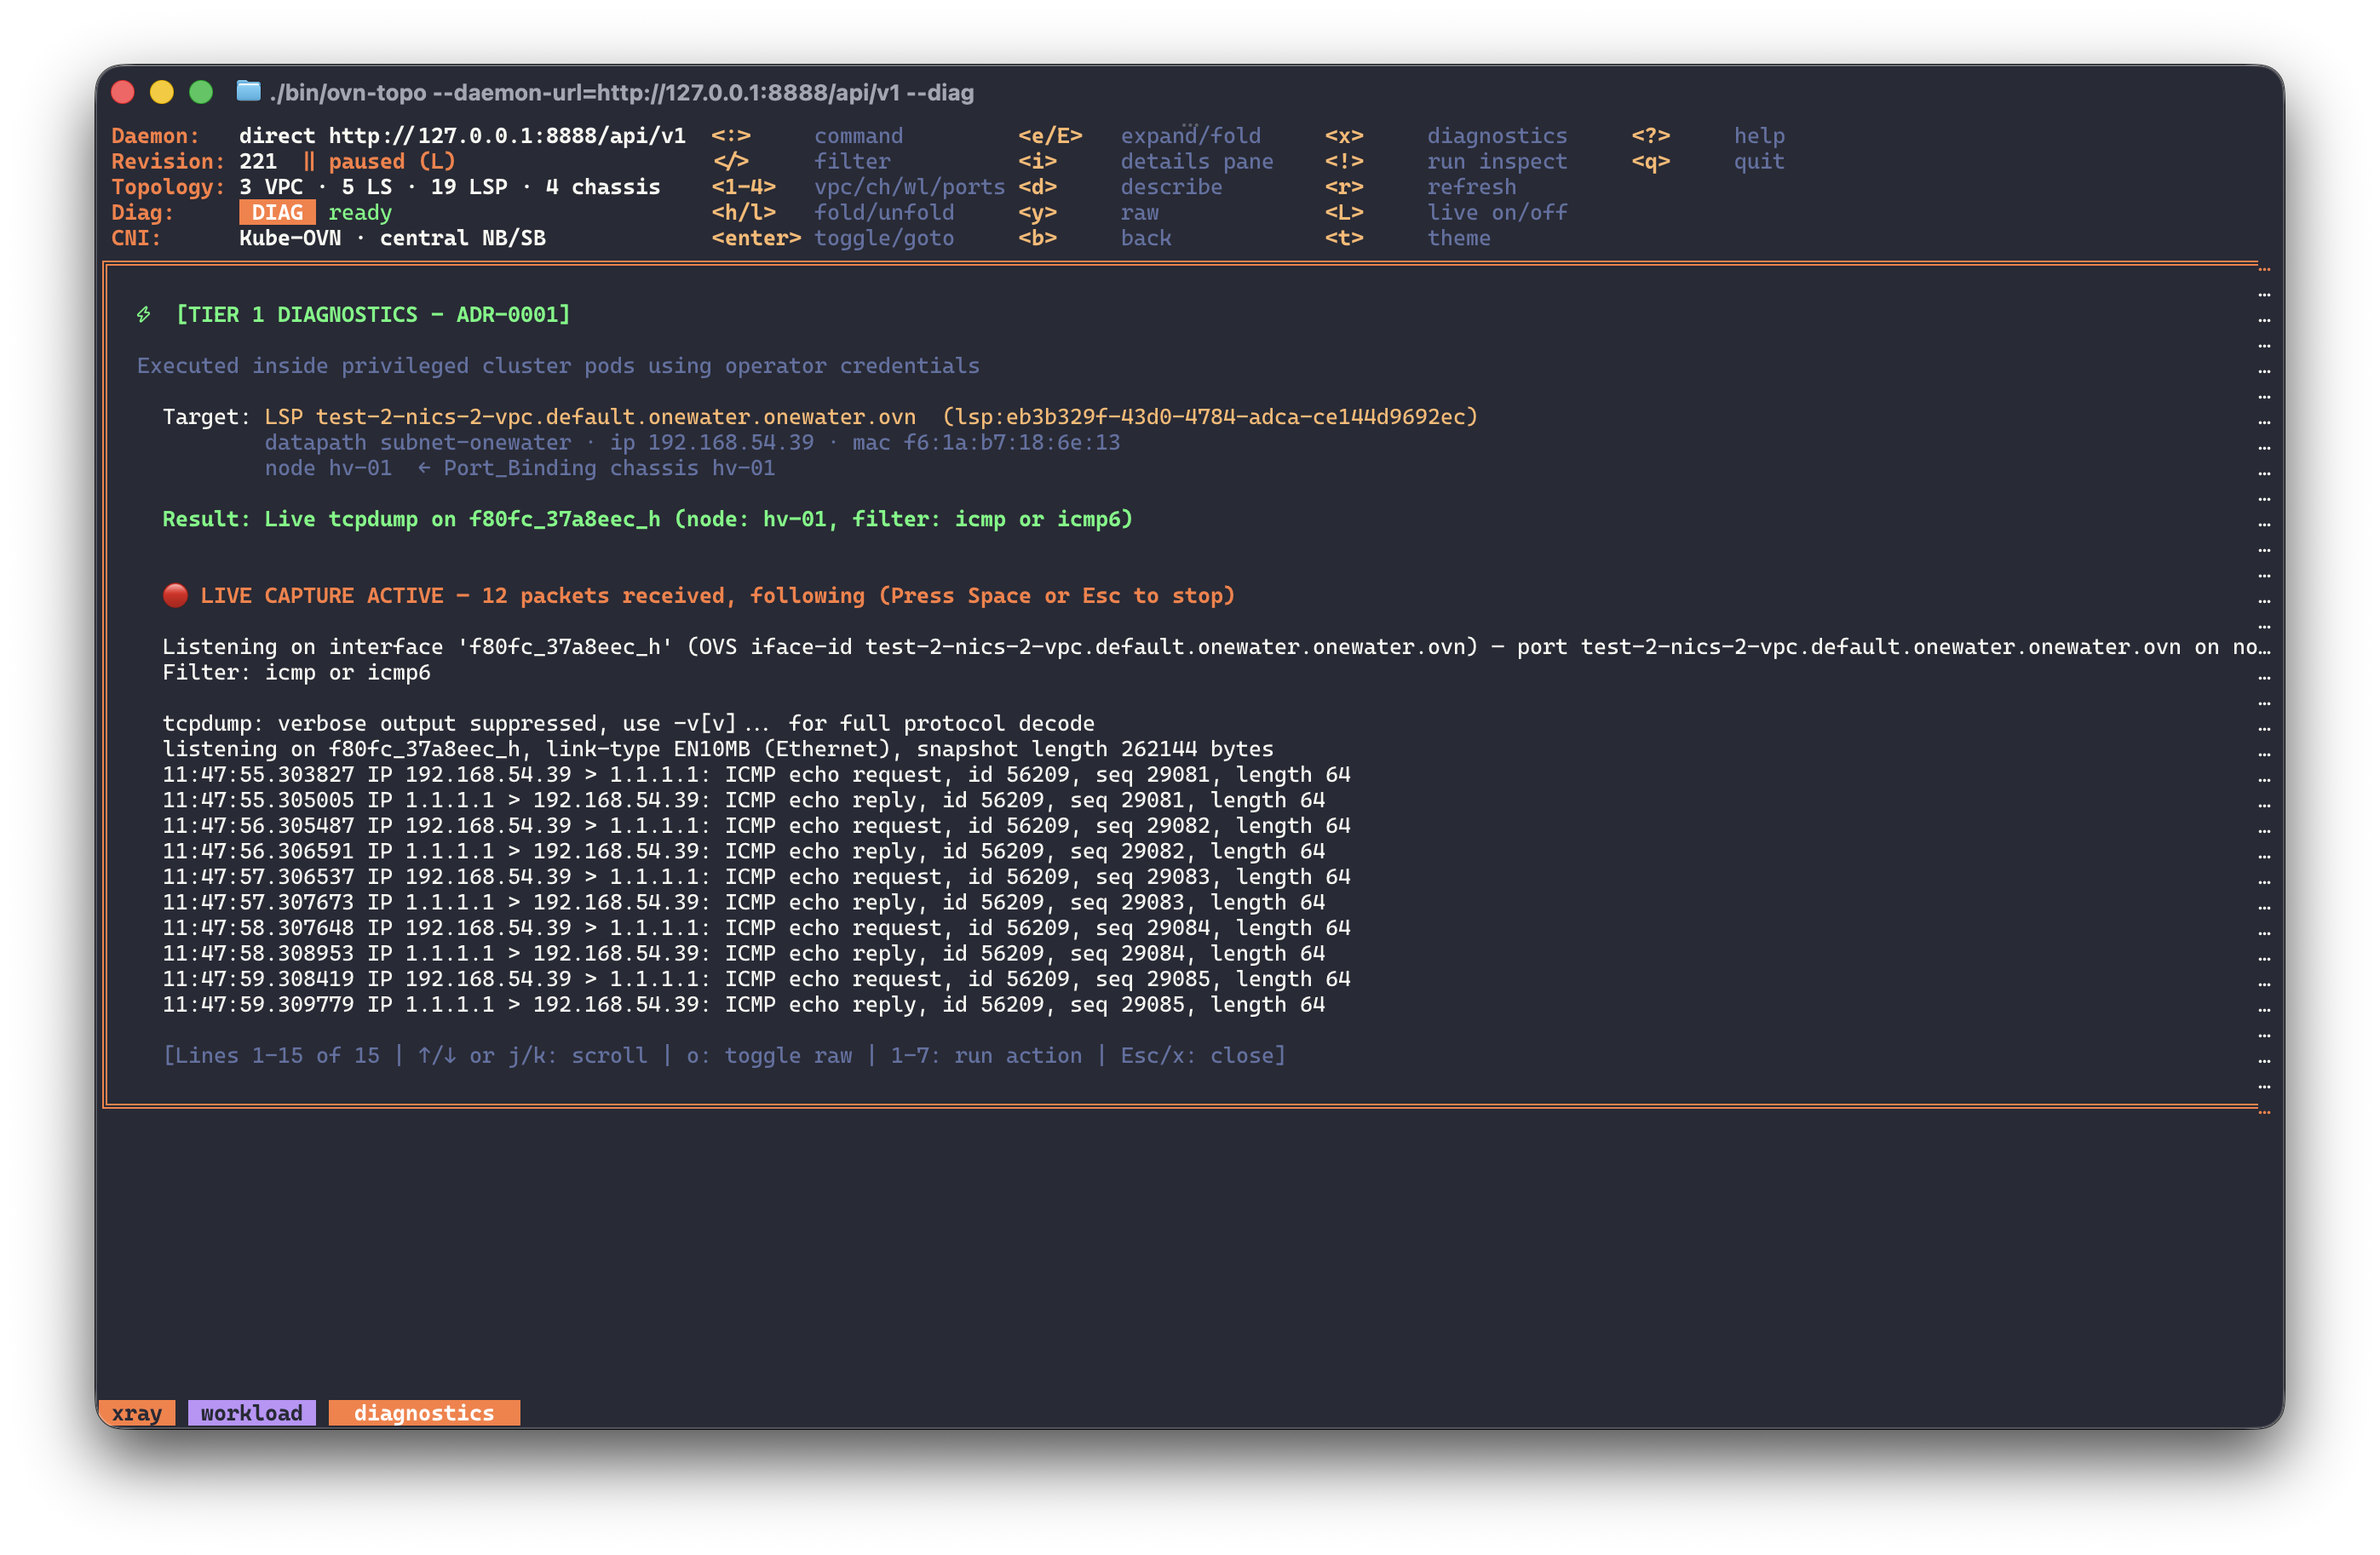Click the echo reply packet seq 29083
Screen dimensions: 2380x1555
point(744,902)
